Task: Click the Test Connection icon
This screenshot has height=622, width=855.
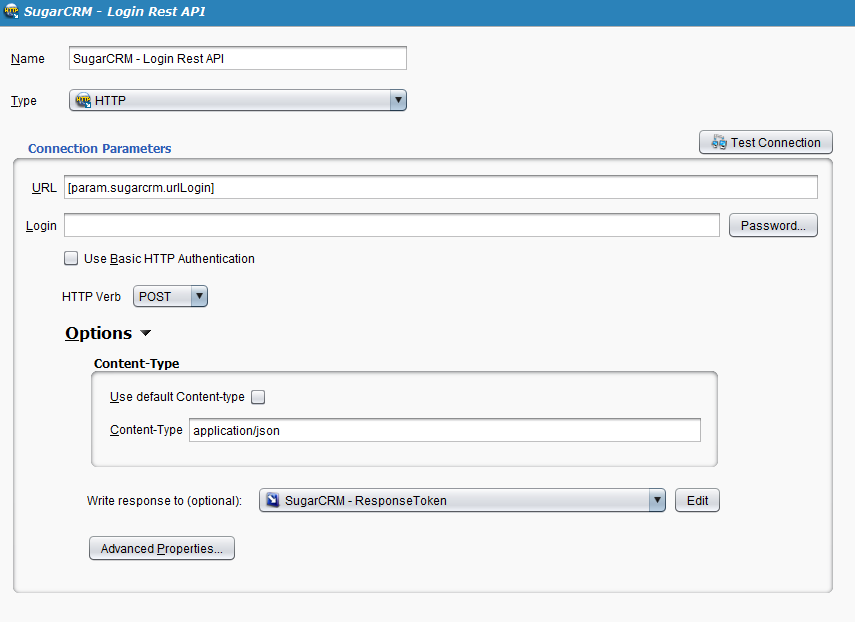Action: (717, 142)
